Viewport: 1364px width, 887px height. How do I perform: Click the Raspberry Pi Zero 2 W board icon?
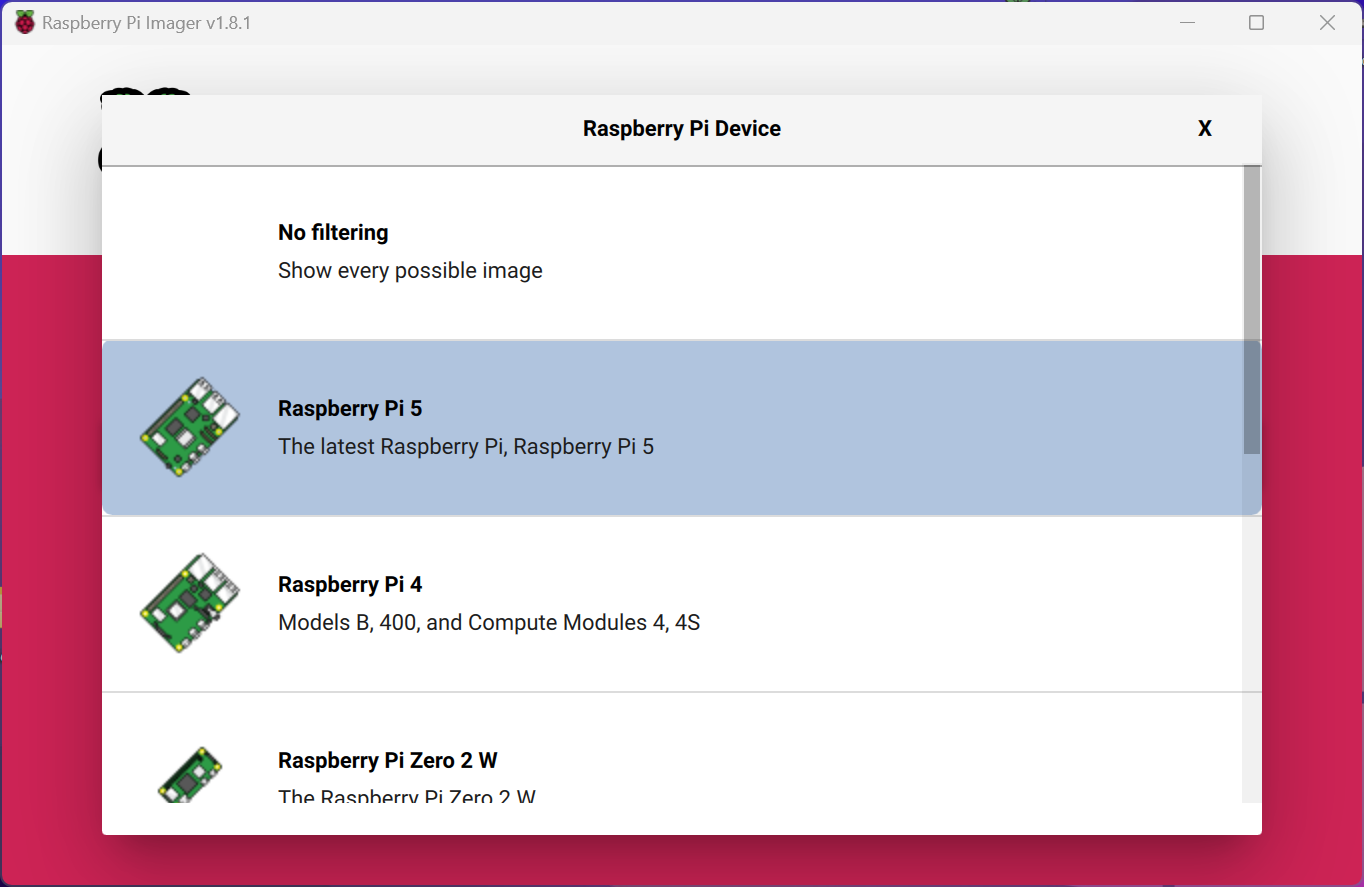click(190, 774)
